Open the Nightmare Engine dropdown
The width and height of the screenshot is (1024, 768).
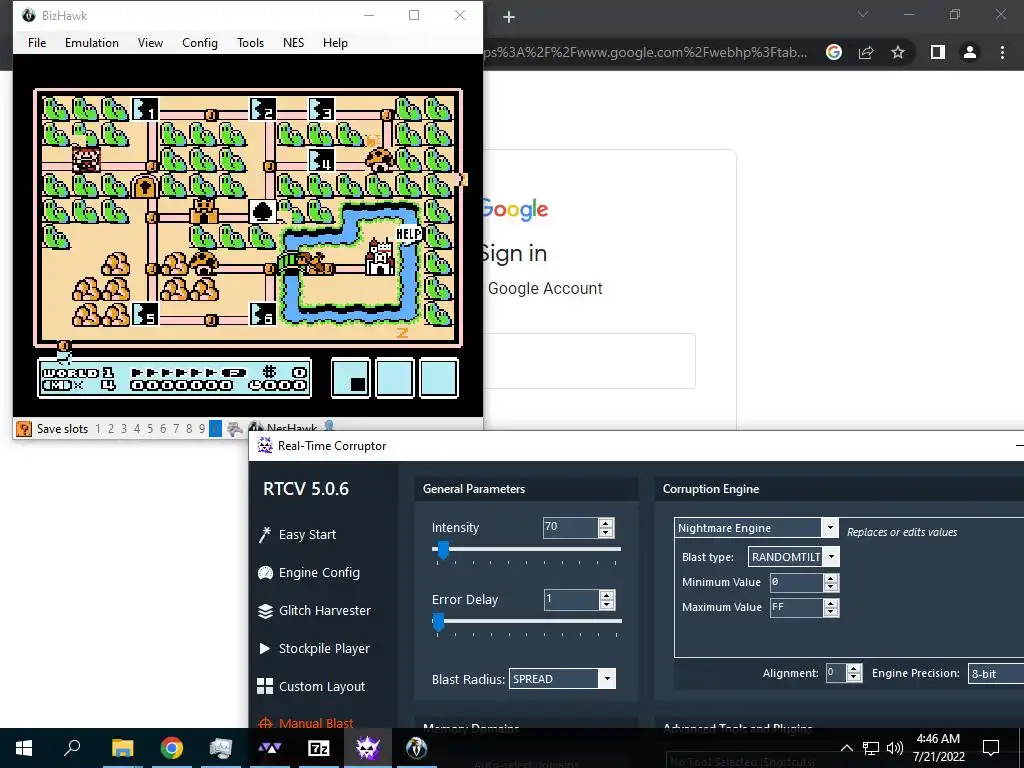pyautogui.click(x=829, y=528)
